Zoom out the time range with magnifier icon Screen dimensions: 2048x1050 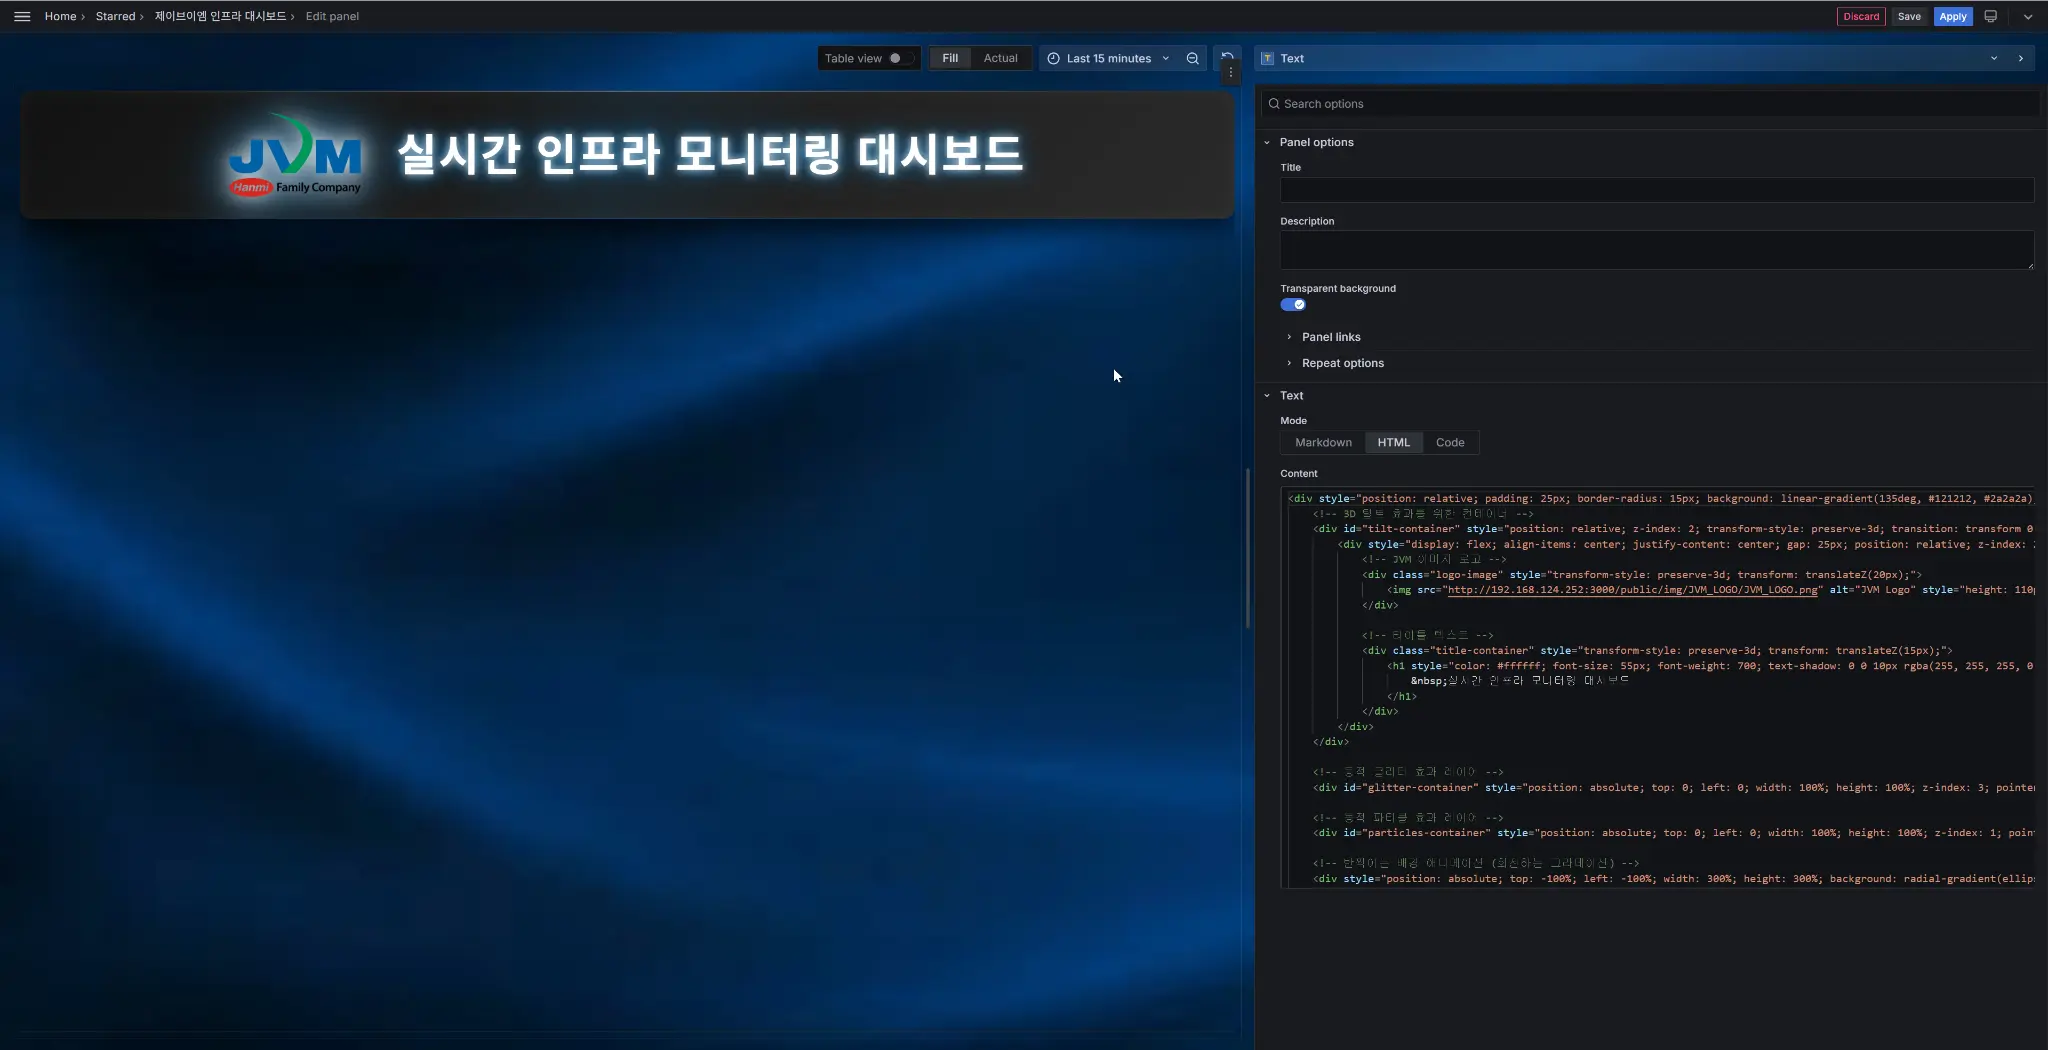1191,58
